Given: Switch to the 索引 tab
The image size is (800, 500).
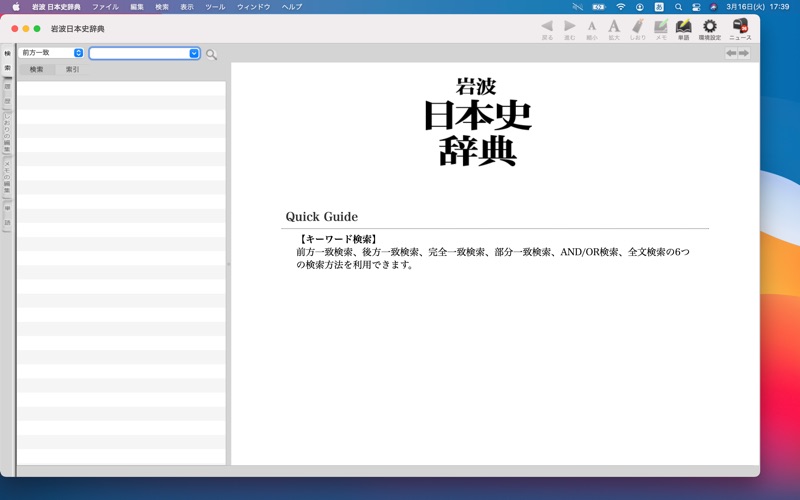Looking at the screenshot, I should (72, 70).
